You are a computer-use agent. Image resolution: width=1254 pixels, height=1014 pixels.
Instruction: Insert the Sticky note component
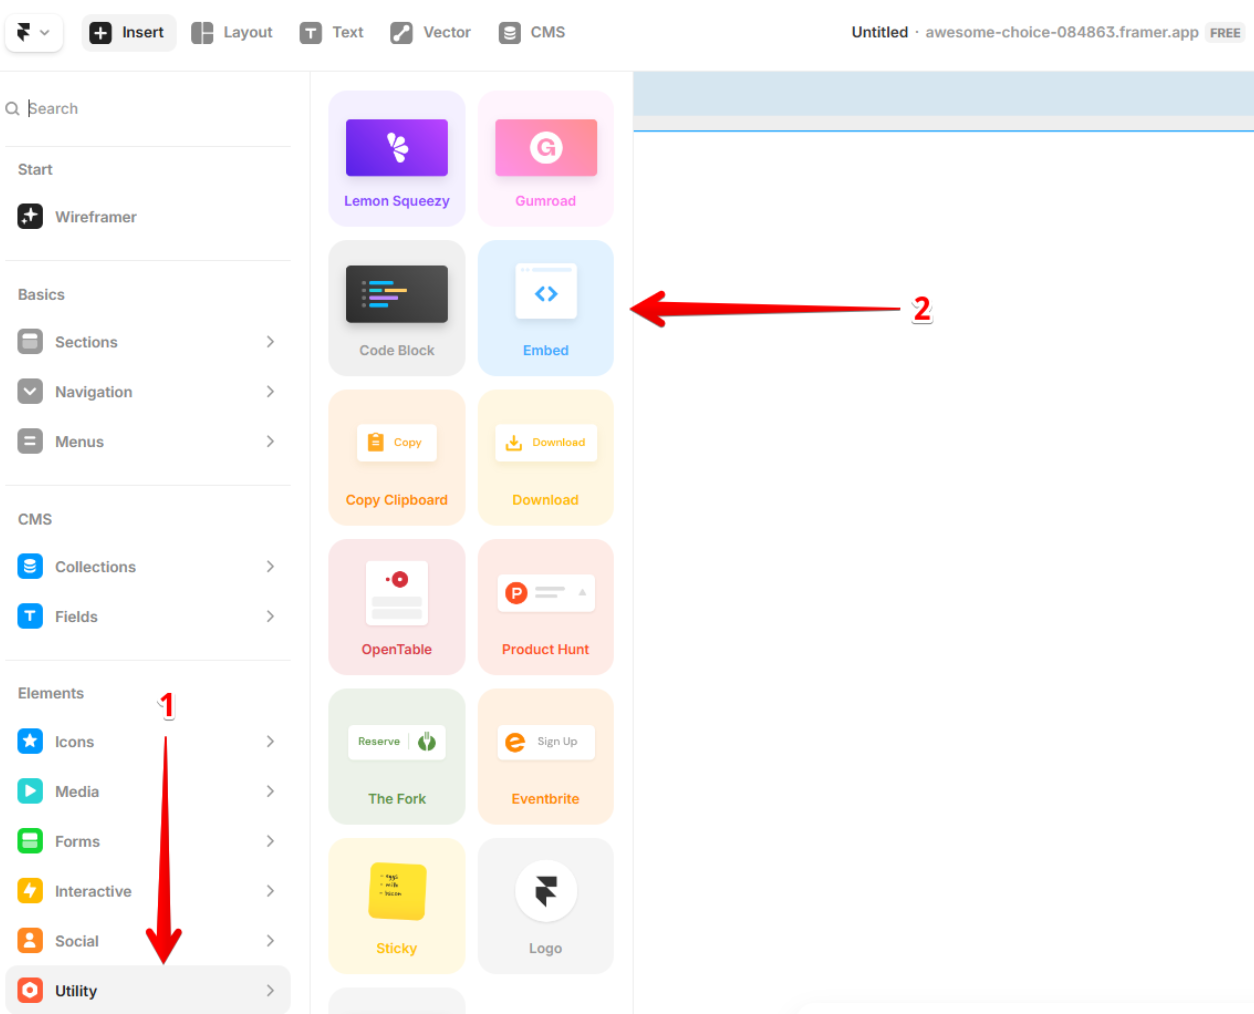pos(397,906)
